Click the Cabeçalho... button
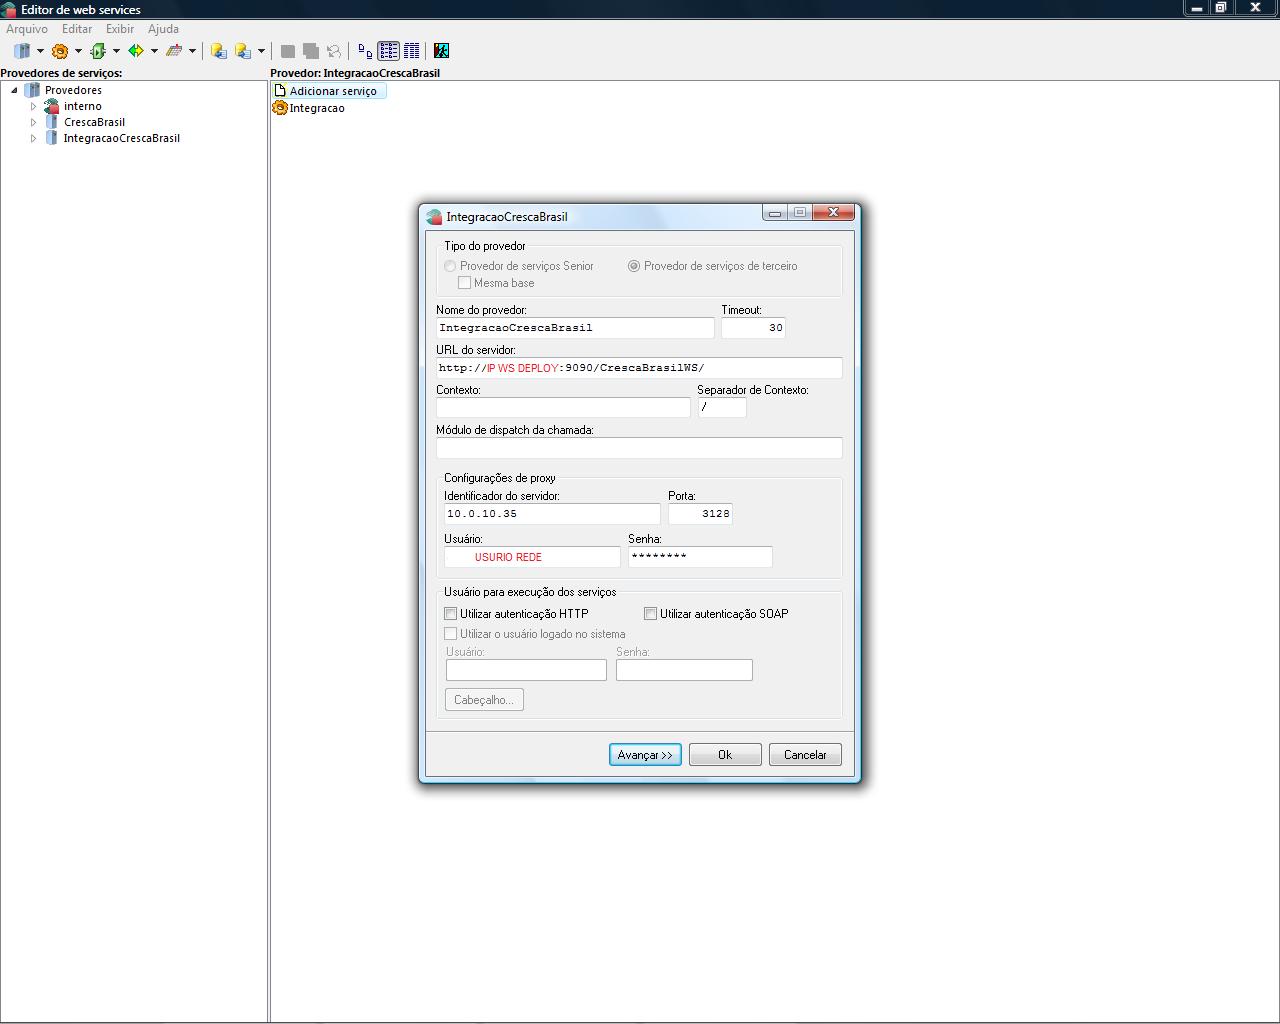The width and height of the screenshot is (1280, 1024). pyautogui.click(x=484, y=700)
